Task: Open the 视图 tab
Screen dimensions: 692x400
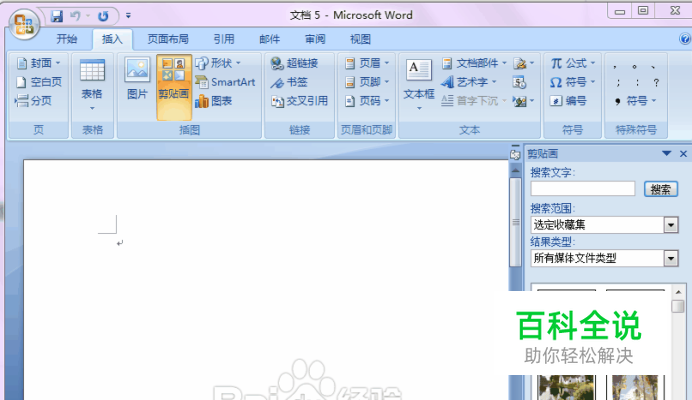Action: (x=360, y=39)
